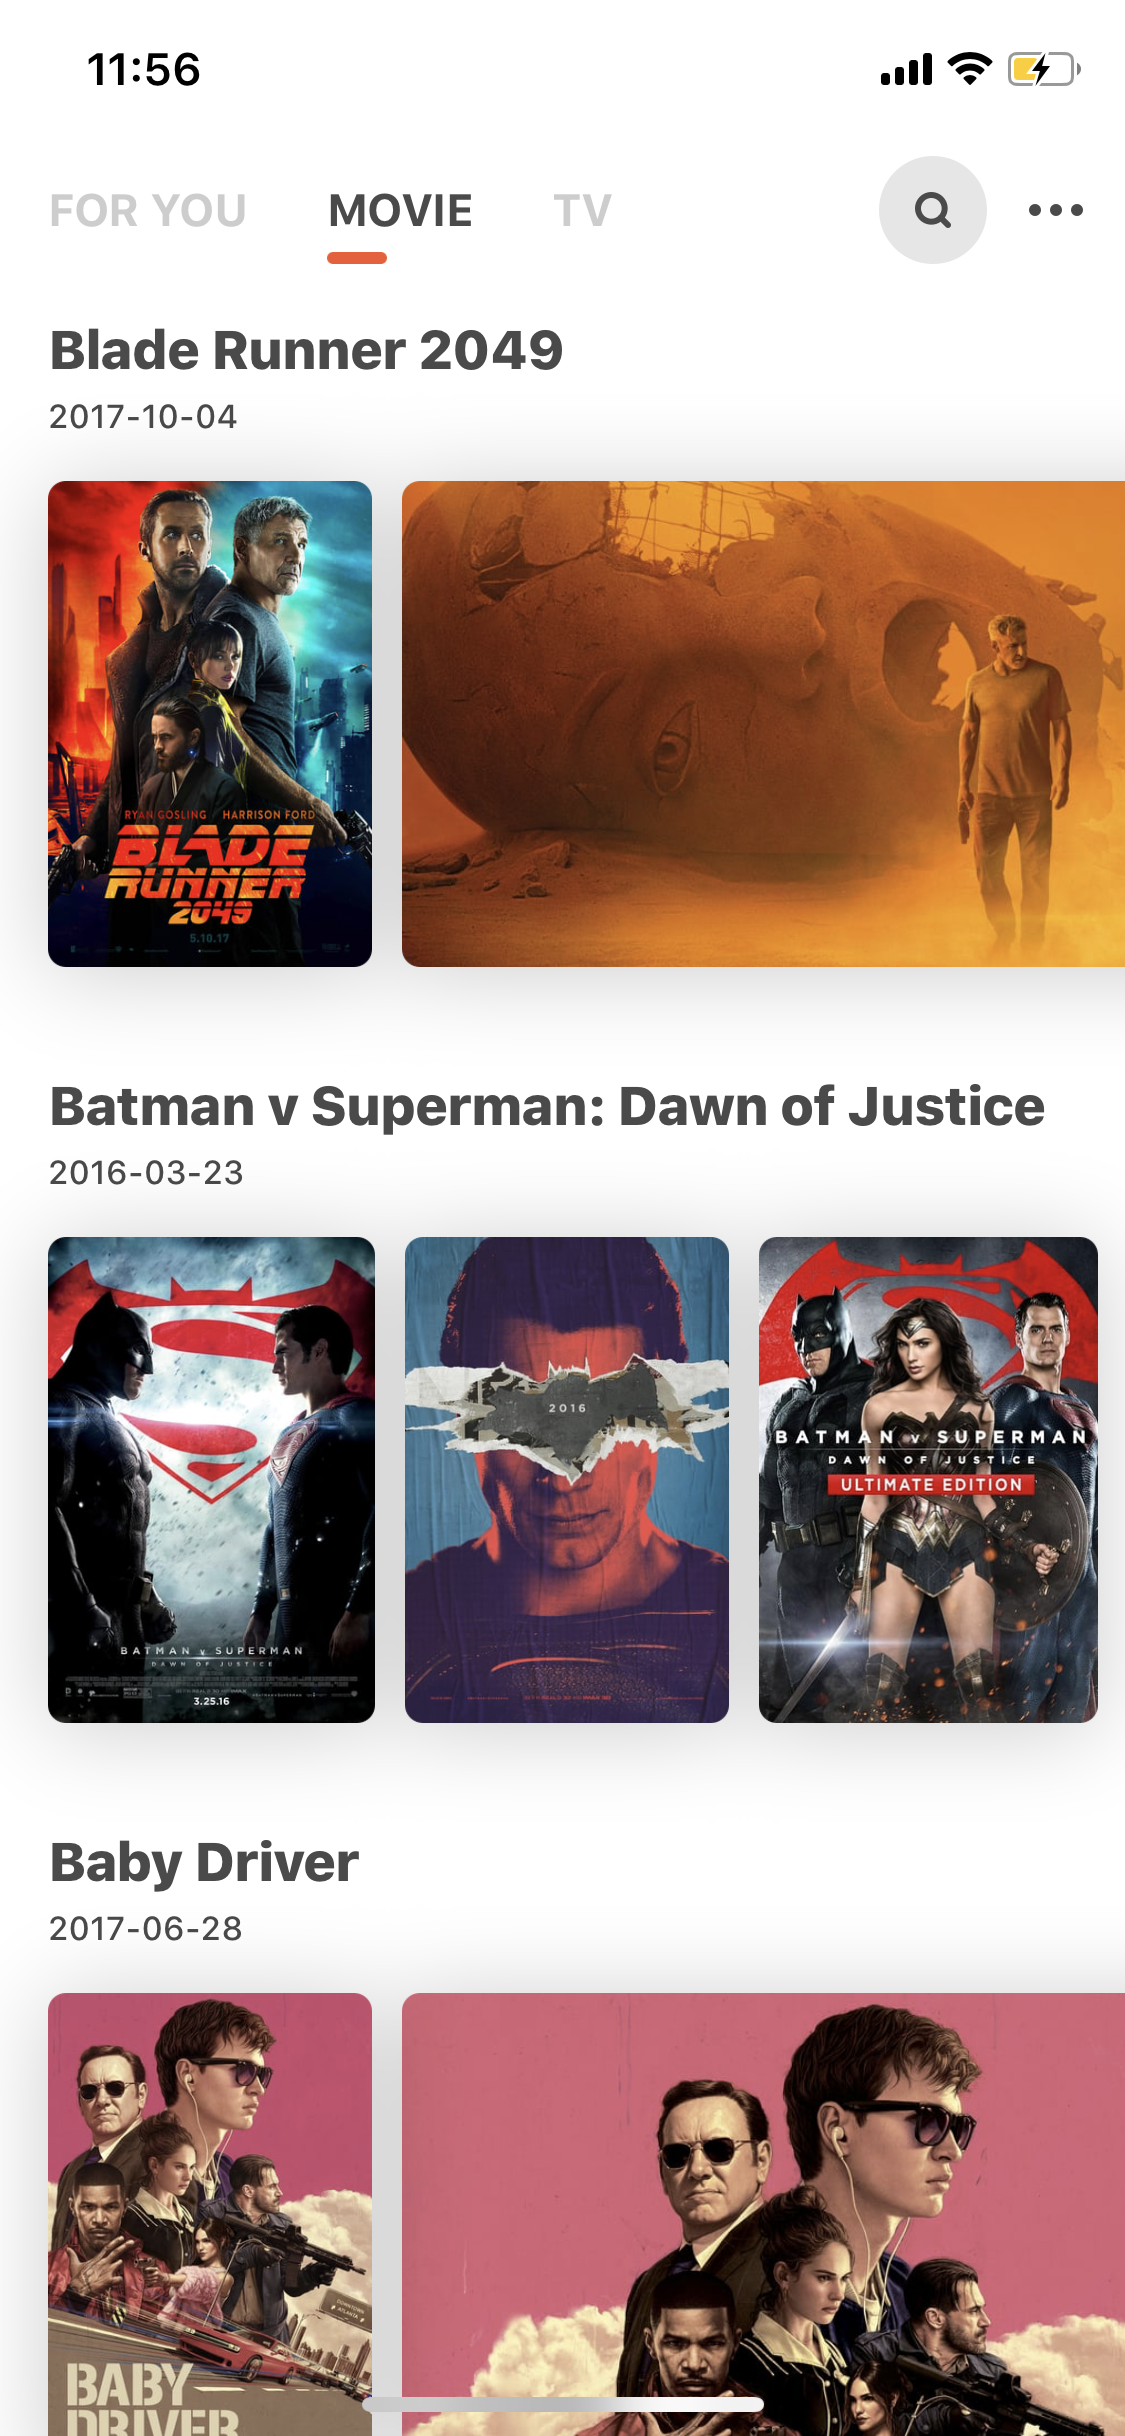Image resolution: width=1125 pixels, height=2436 pixels.
Task: Open the Baby Driver title link
Action: click(x=204, y=1863)
